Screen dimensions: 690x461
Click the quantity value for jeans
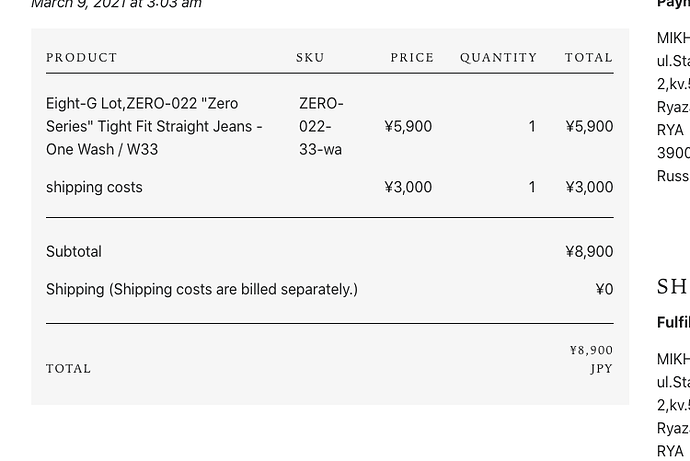[x=532, y=127]
